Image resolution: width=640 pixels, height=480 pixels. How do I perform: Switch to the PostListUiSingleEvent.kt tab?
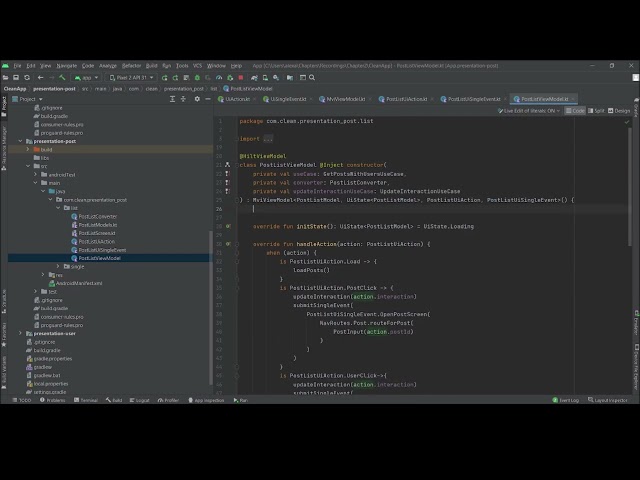tap(473, 99)
